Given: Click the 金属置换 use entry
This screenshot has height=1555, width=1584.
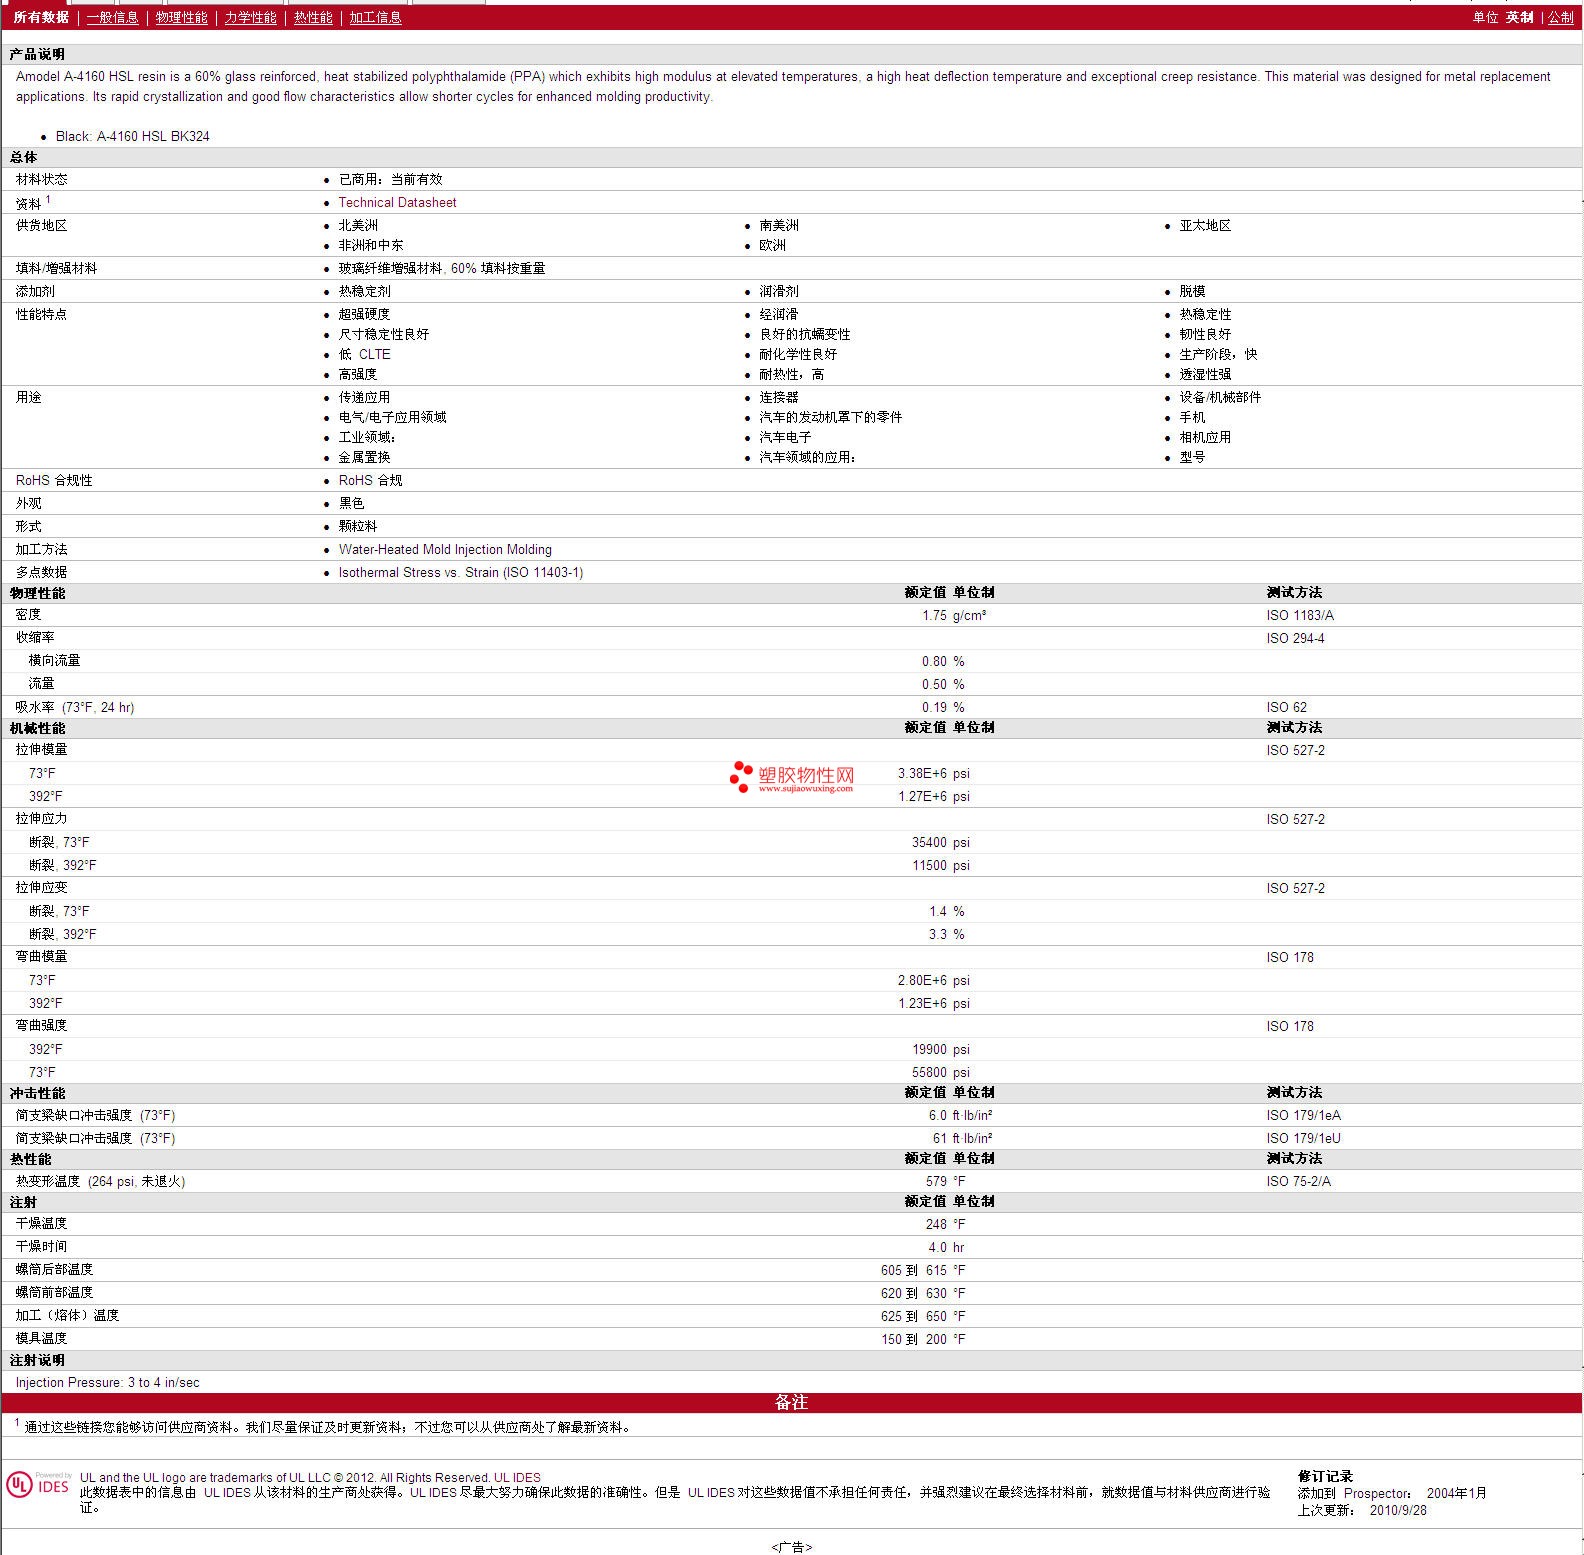Looking at the screenshot, I should [364, 457].
